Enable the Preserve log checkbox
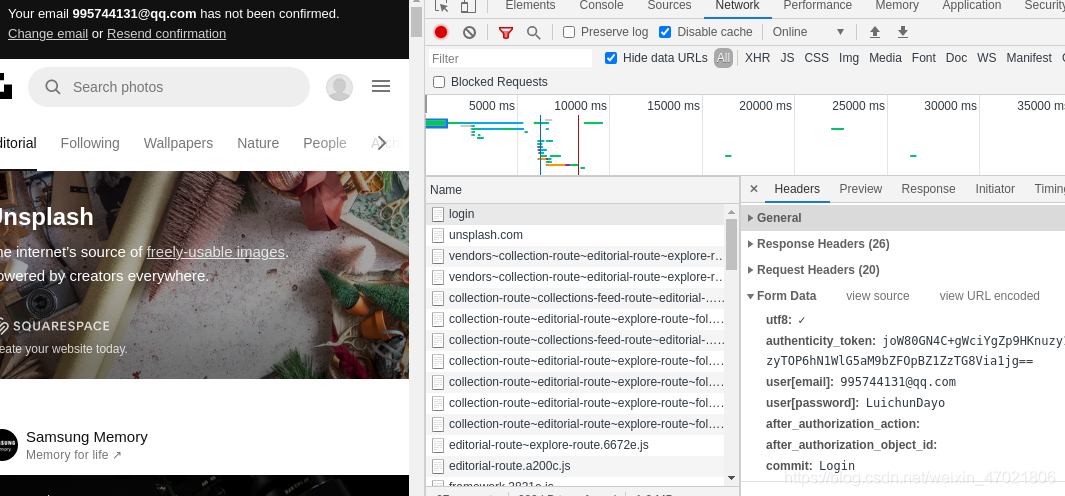1065x496 pixels. tap(569, 32)
